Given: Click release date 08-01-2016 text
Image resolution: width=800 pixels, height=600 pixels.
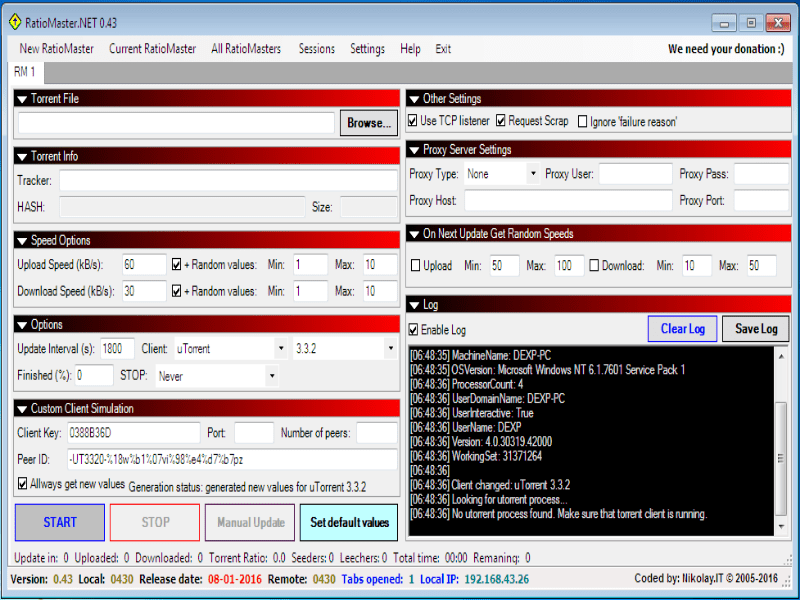Looking at the screenshot, I should 235,579.
